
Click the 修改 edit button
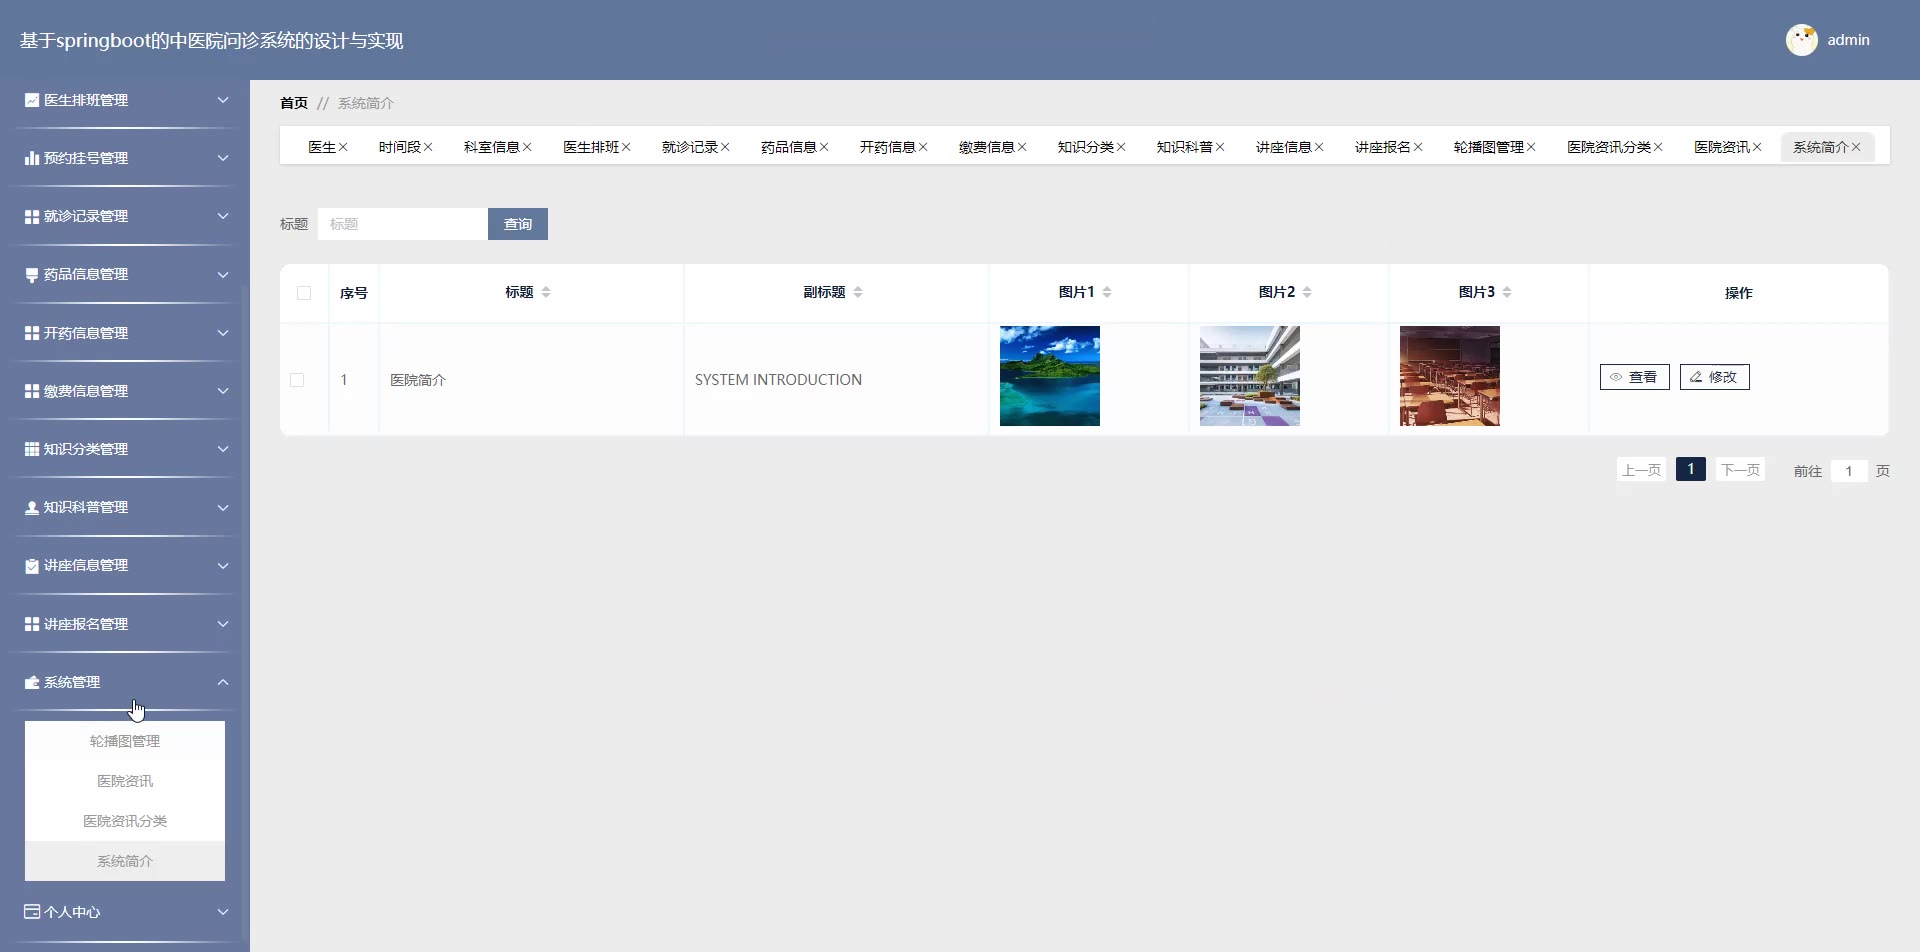(1715, 377)
